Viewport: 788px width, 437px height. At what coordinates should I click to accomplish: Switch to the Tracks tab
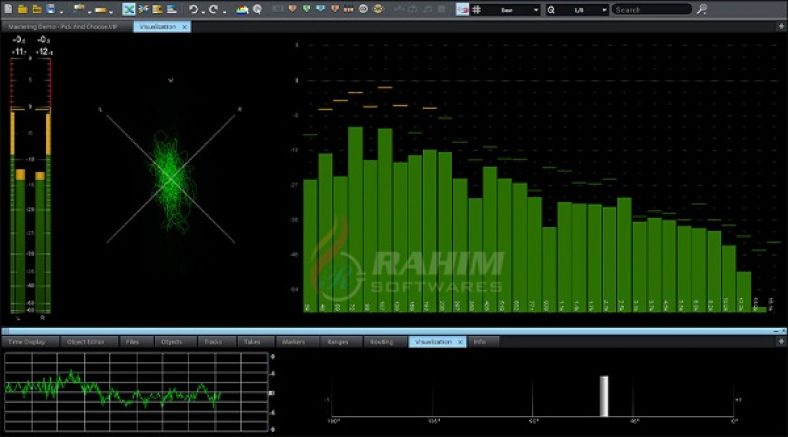pyautogui.click(x=212, y=342)
